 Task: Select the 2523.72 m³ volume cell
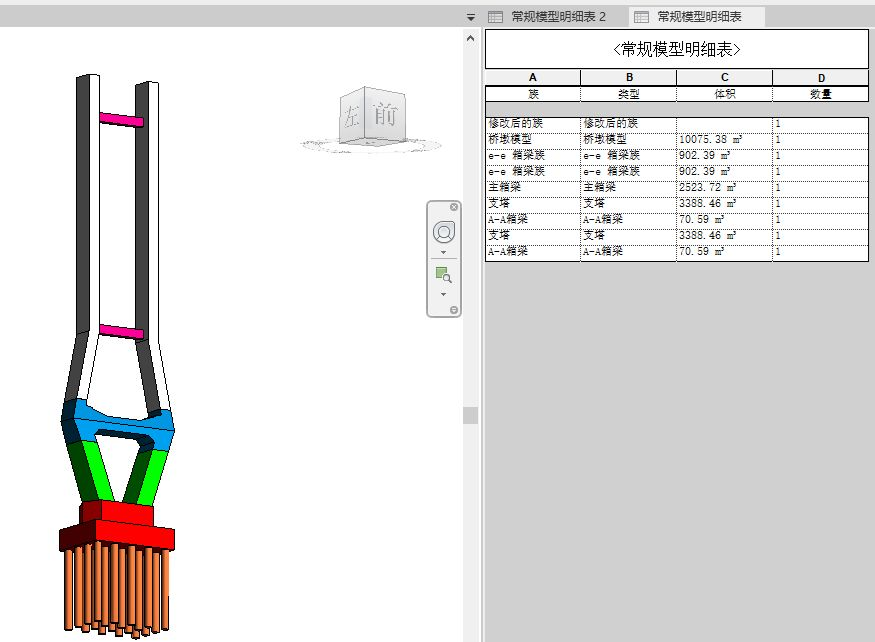pos(724,188)
